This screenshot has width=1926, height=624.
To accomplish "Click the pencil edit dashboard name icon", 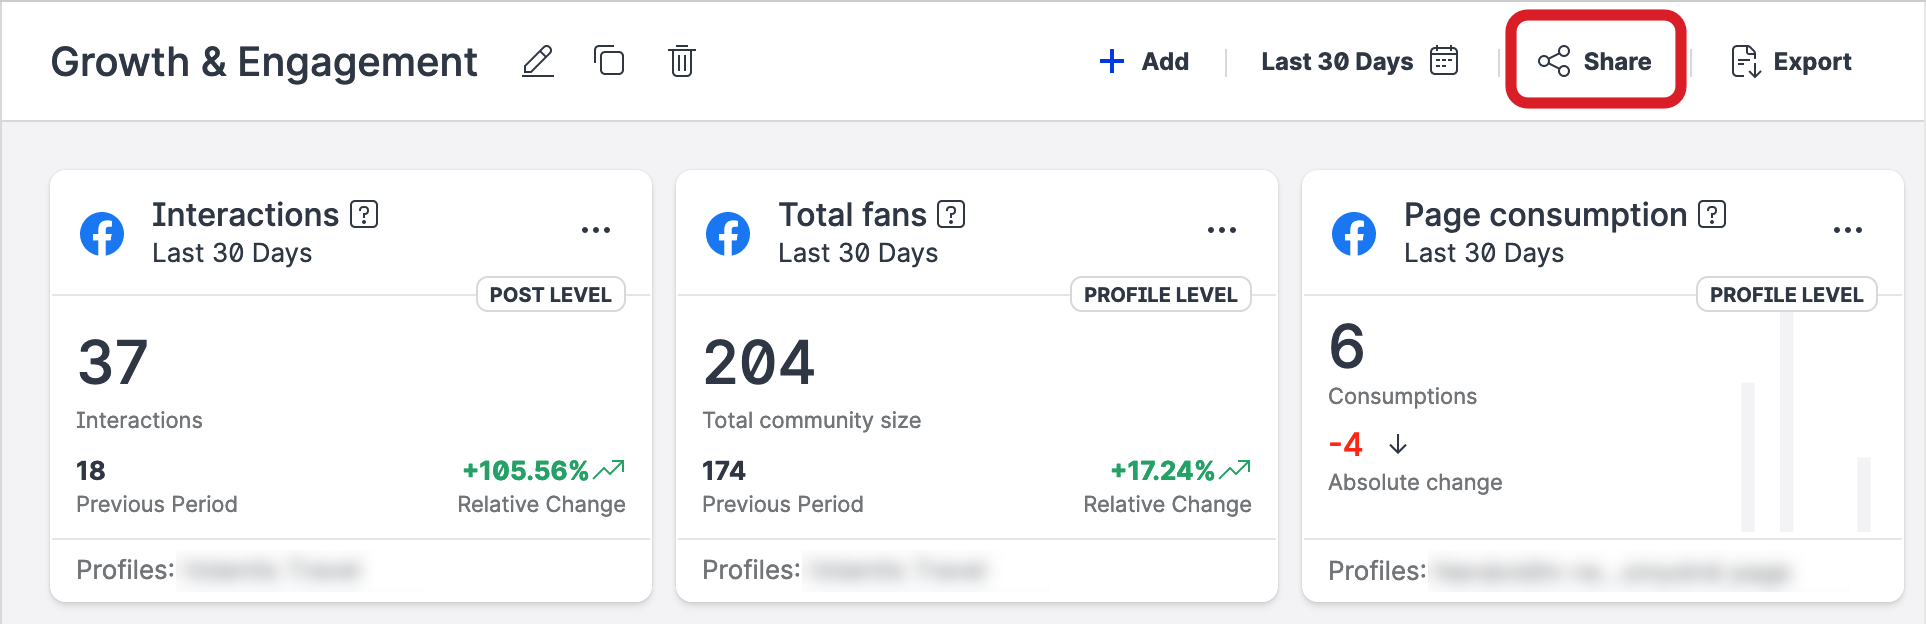I will (x=538, y=61).
